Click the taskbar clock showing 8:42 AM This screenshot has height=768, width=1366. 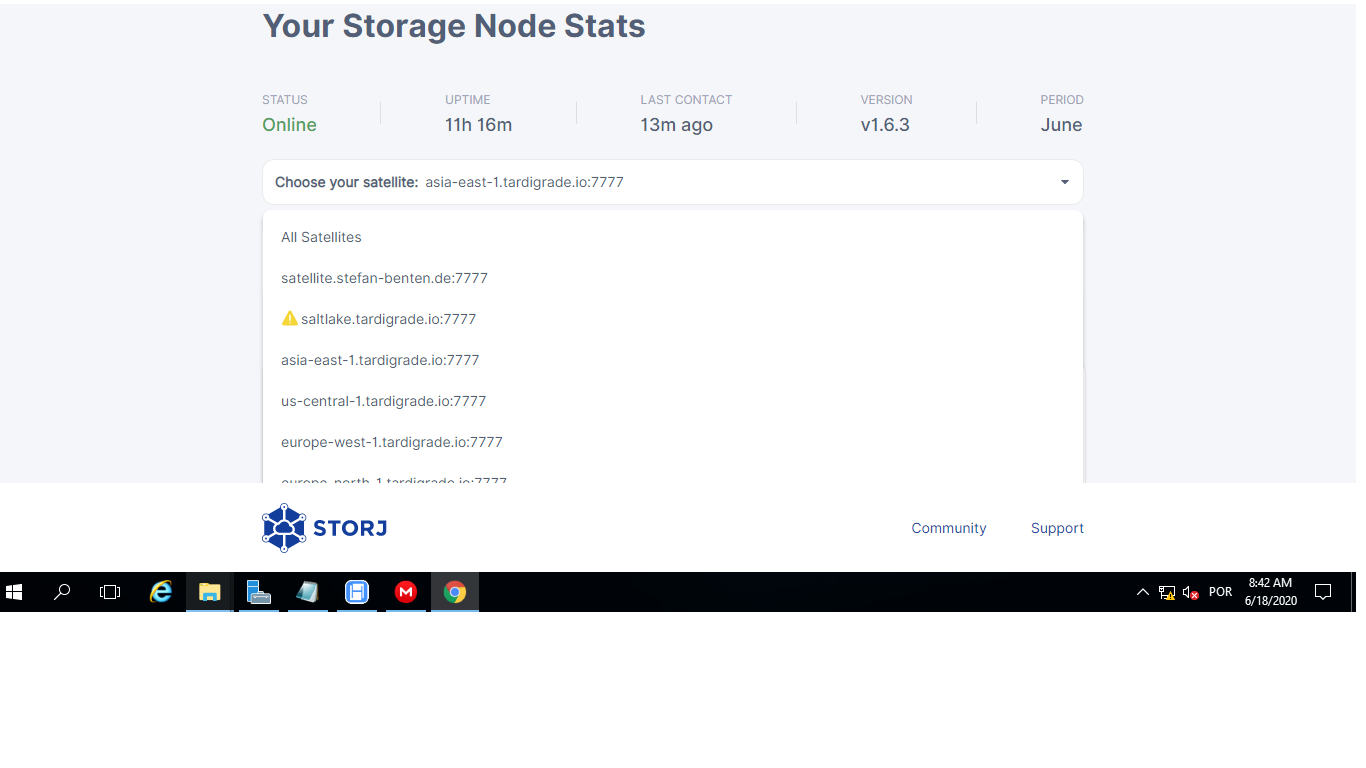1270,592
